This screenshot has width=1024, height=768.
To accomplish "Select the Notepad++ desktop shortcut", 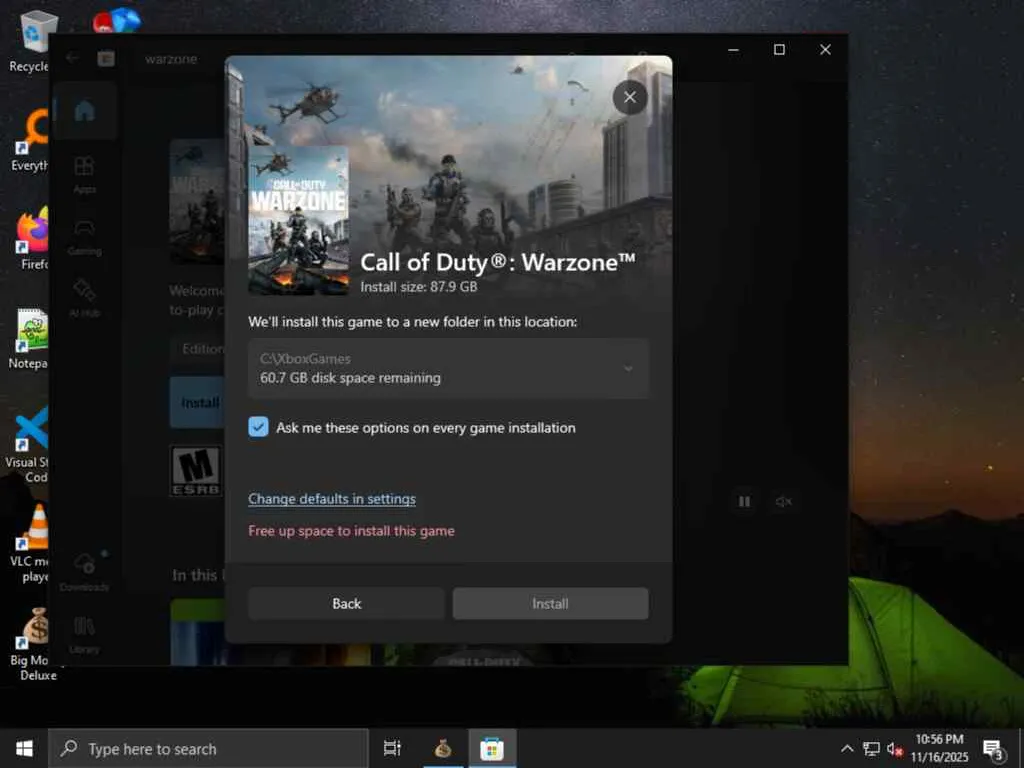I will click(29, 338).
